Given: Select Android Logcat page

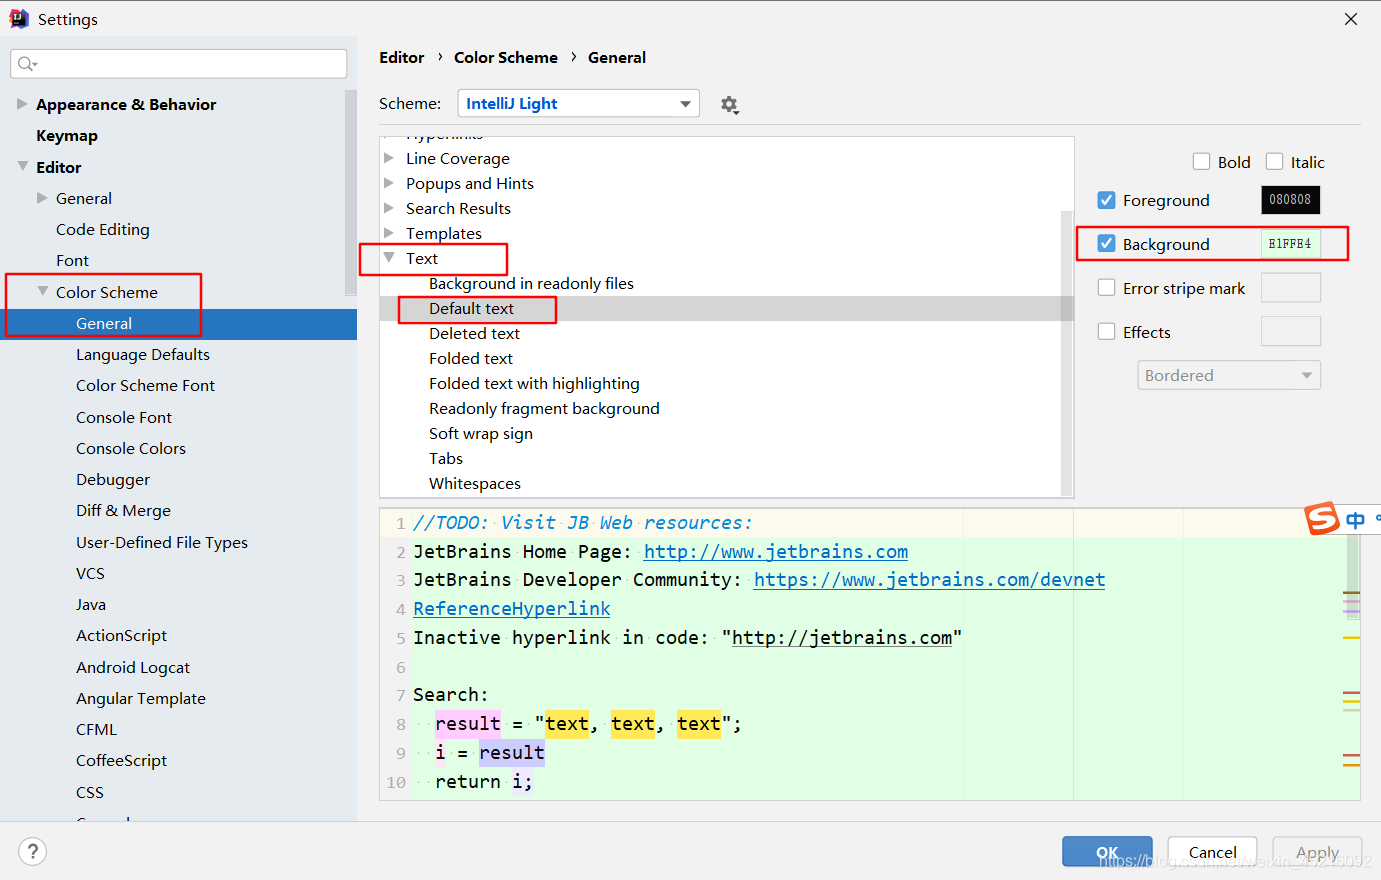Looking at the screenshot, I should pyautogui.click(x=133, y=667).
